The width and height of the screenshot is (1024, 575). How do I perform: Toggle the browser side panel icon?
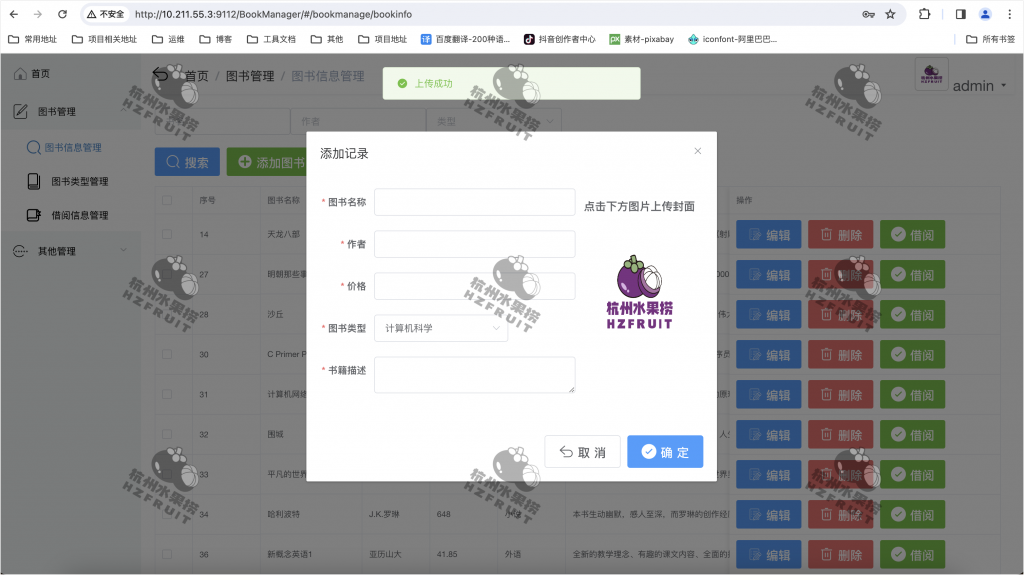[960, 14]
